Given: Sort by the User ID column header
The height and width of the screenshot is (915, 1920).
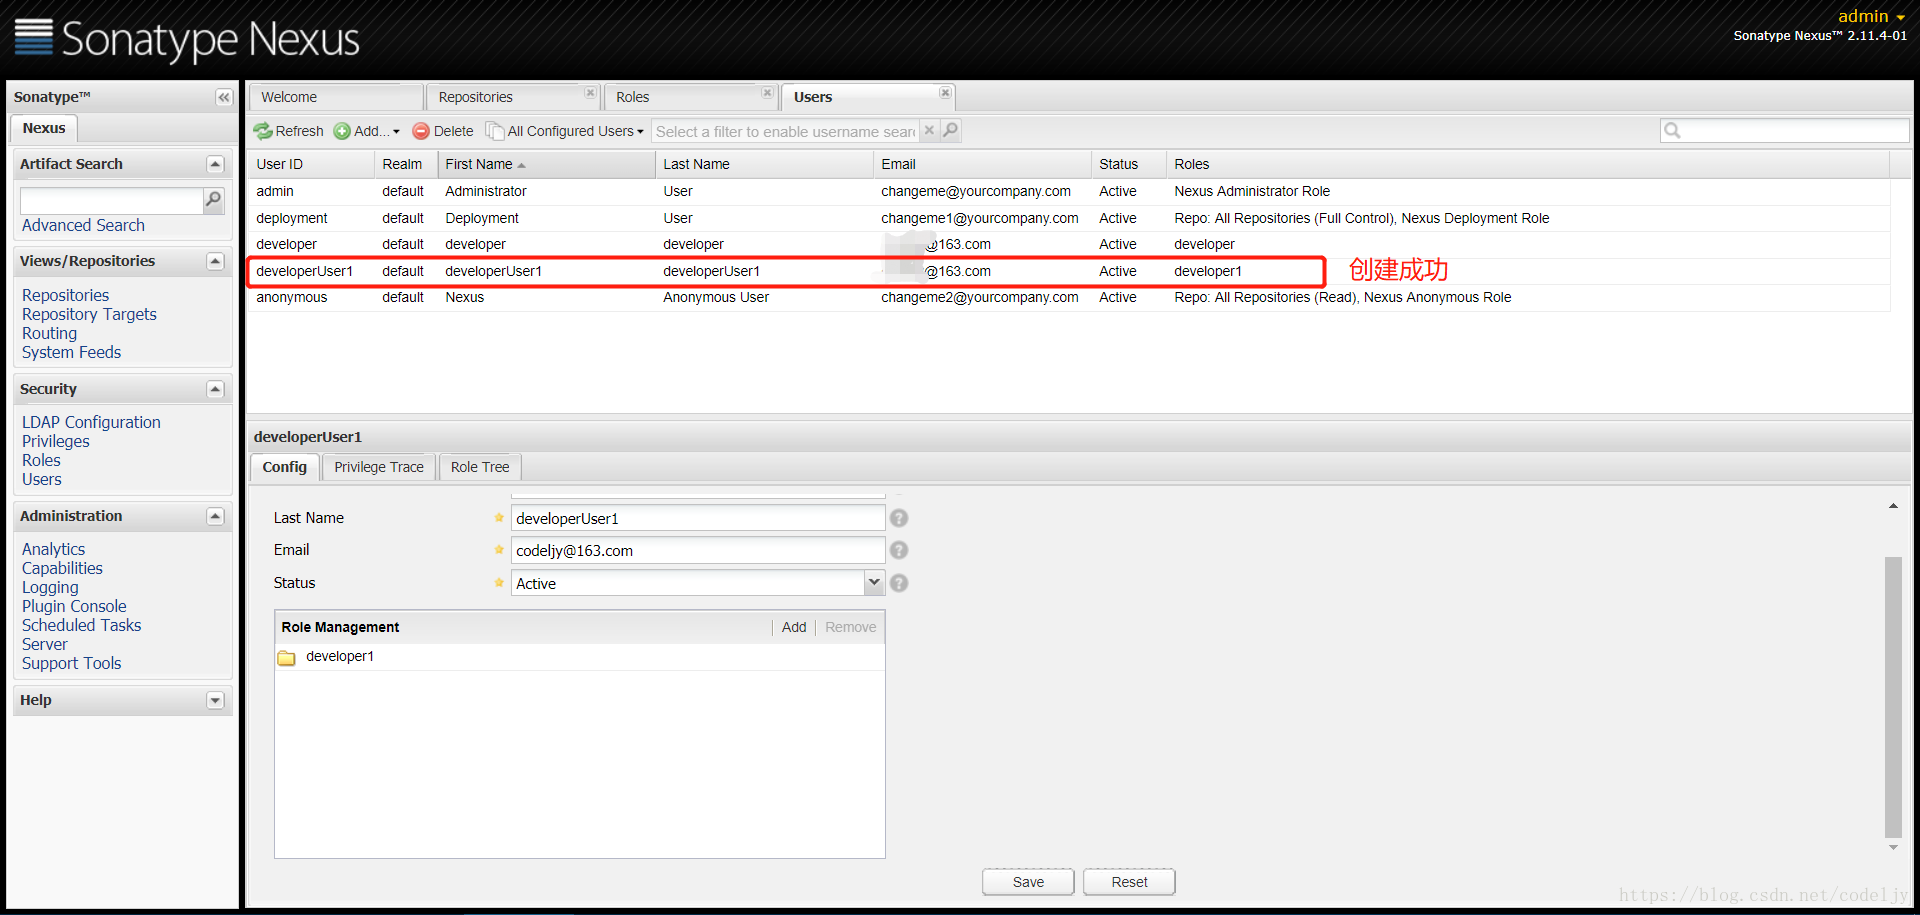Looking at the screenshot, I should coord(311,164).
